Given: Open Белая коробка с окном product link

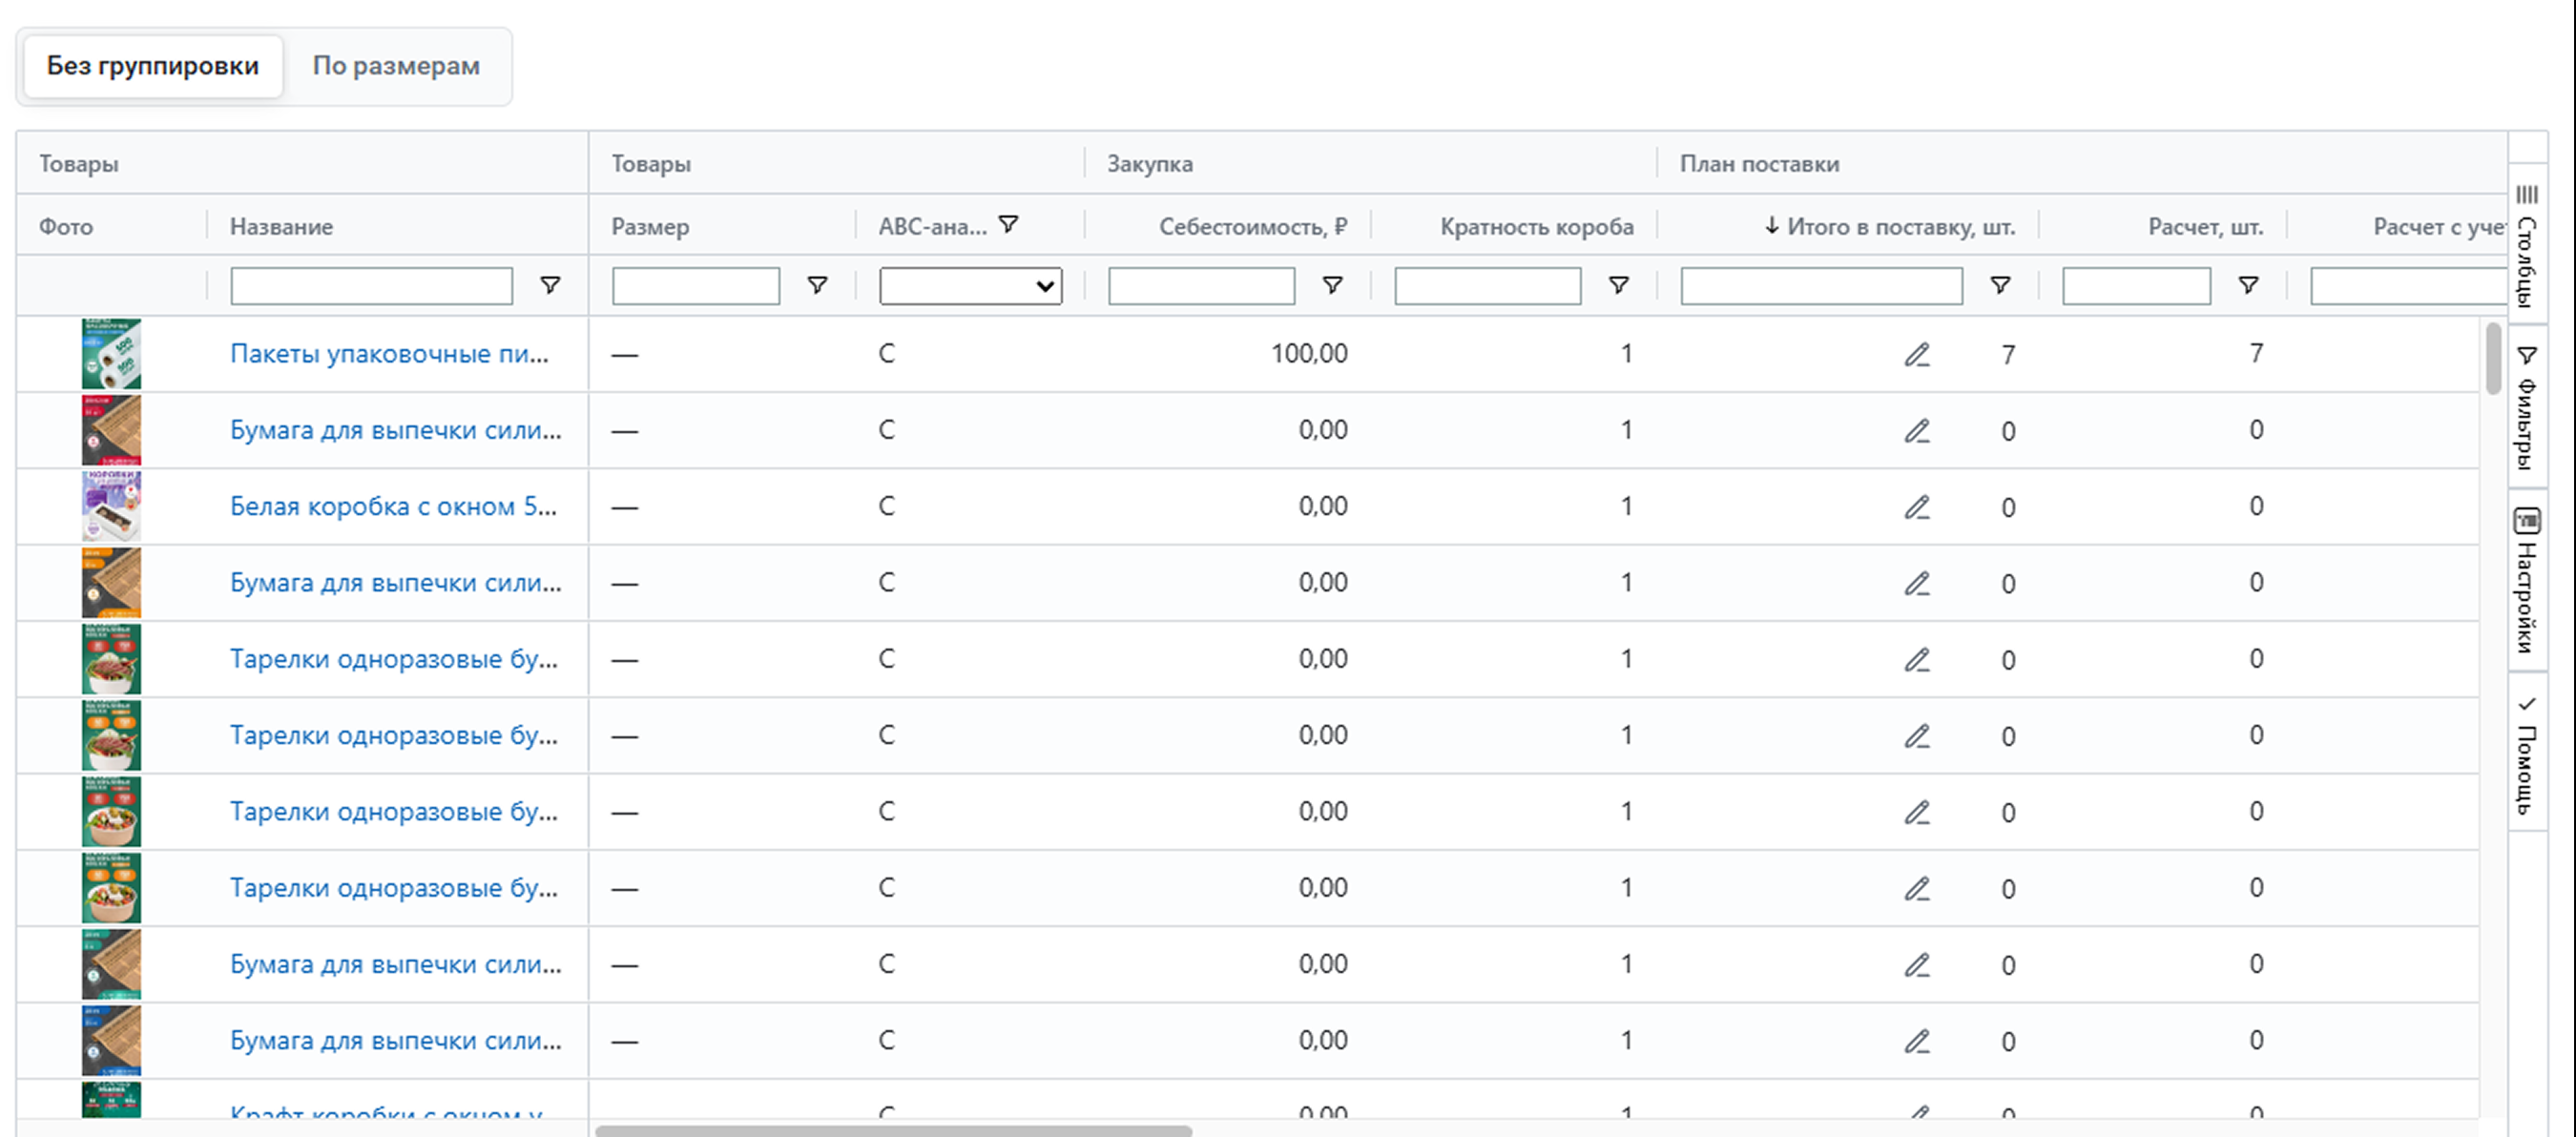Looking at the screenshot, I should click(x=393, y=507).
